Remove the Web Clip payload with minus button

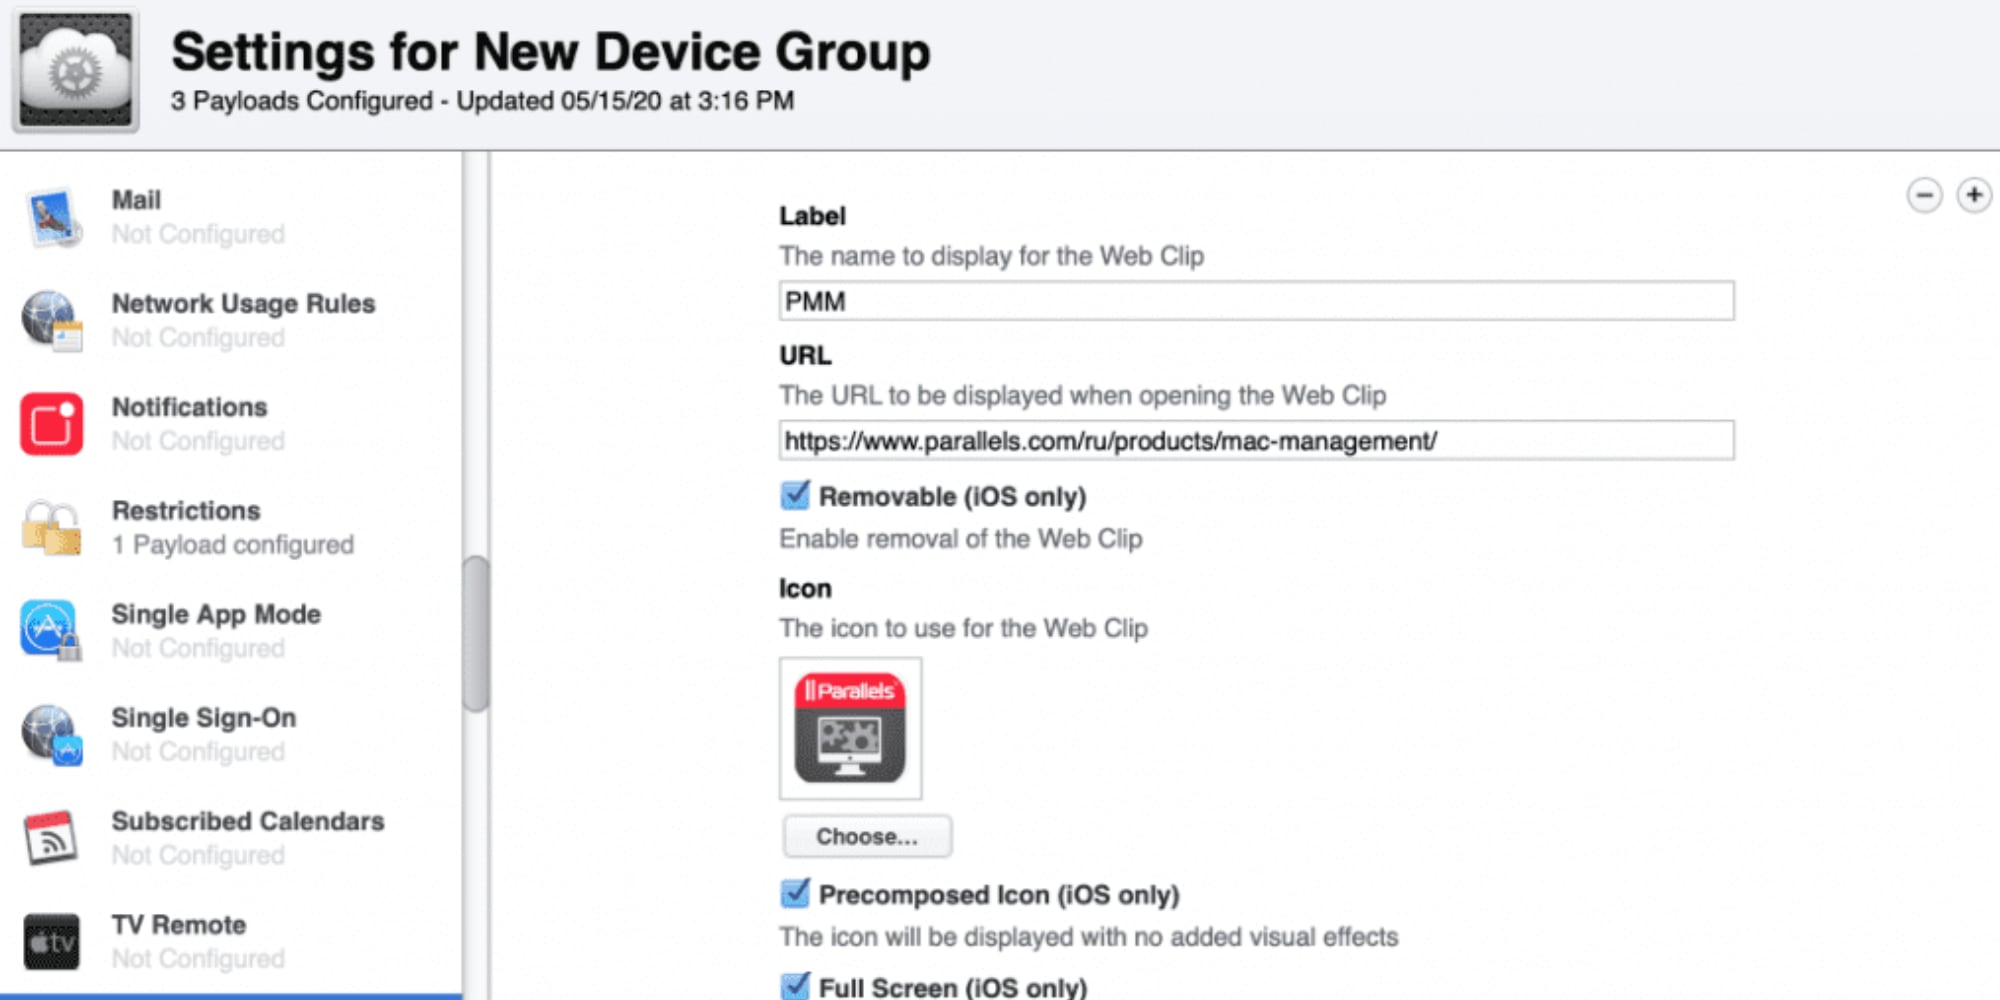[1924, 195]
